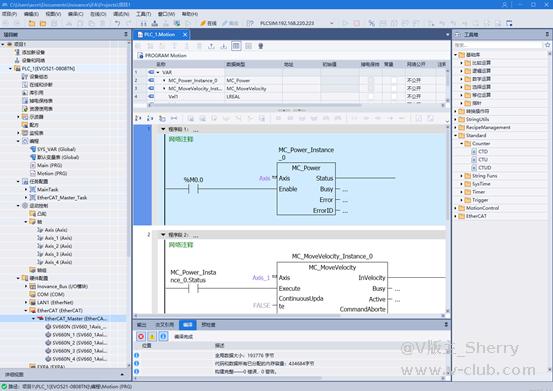Pin the bottom output panel
This screenshot has width=553, height=391.
point(446,324)
